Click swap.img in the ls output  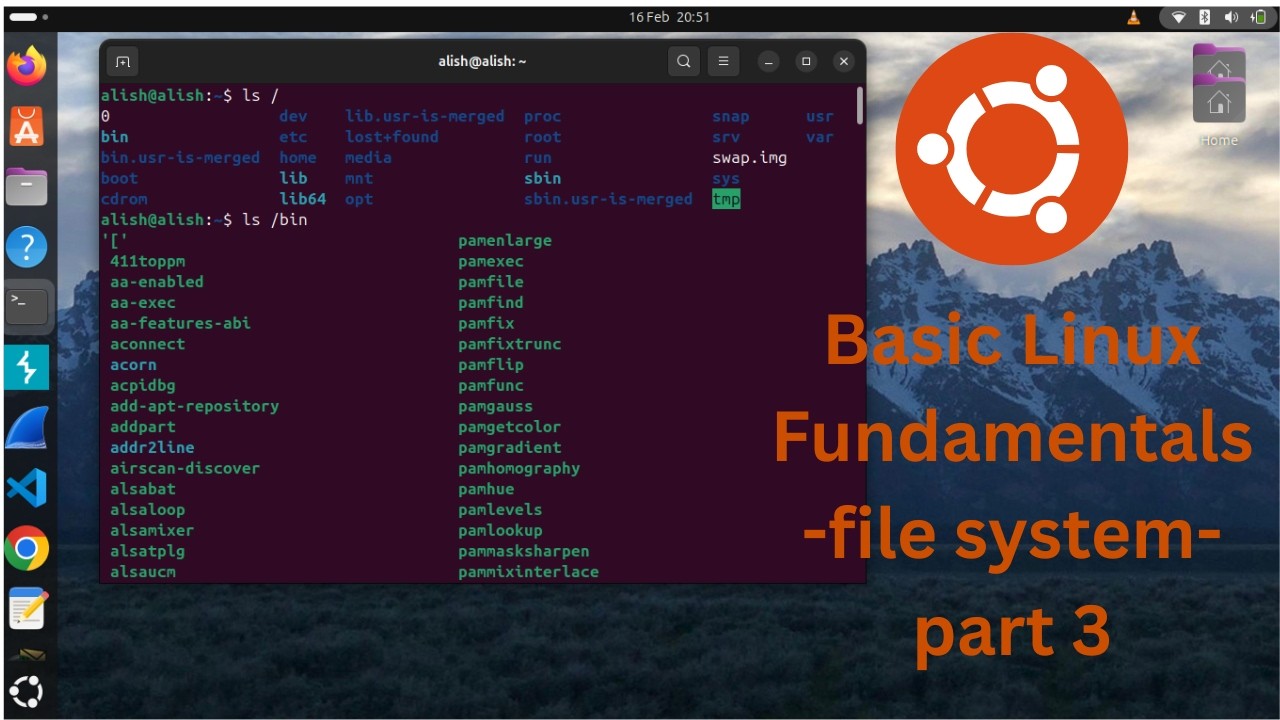(x=749, y=158)
